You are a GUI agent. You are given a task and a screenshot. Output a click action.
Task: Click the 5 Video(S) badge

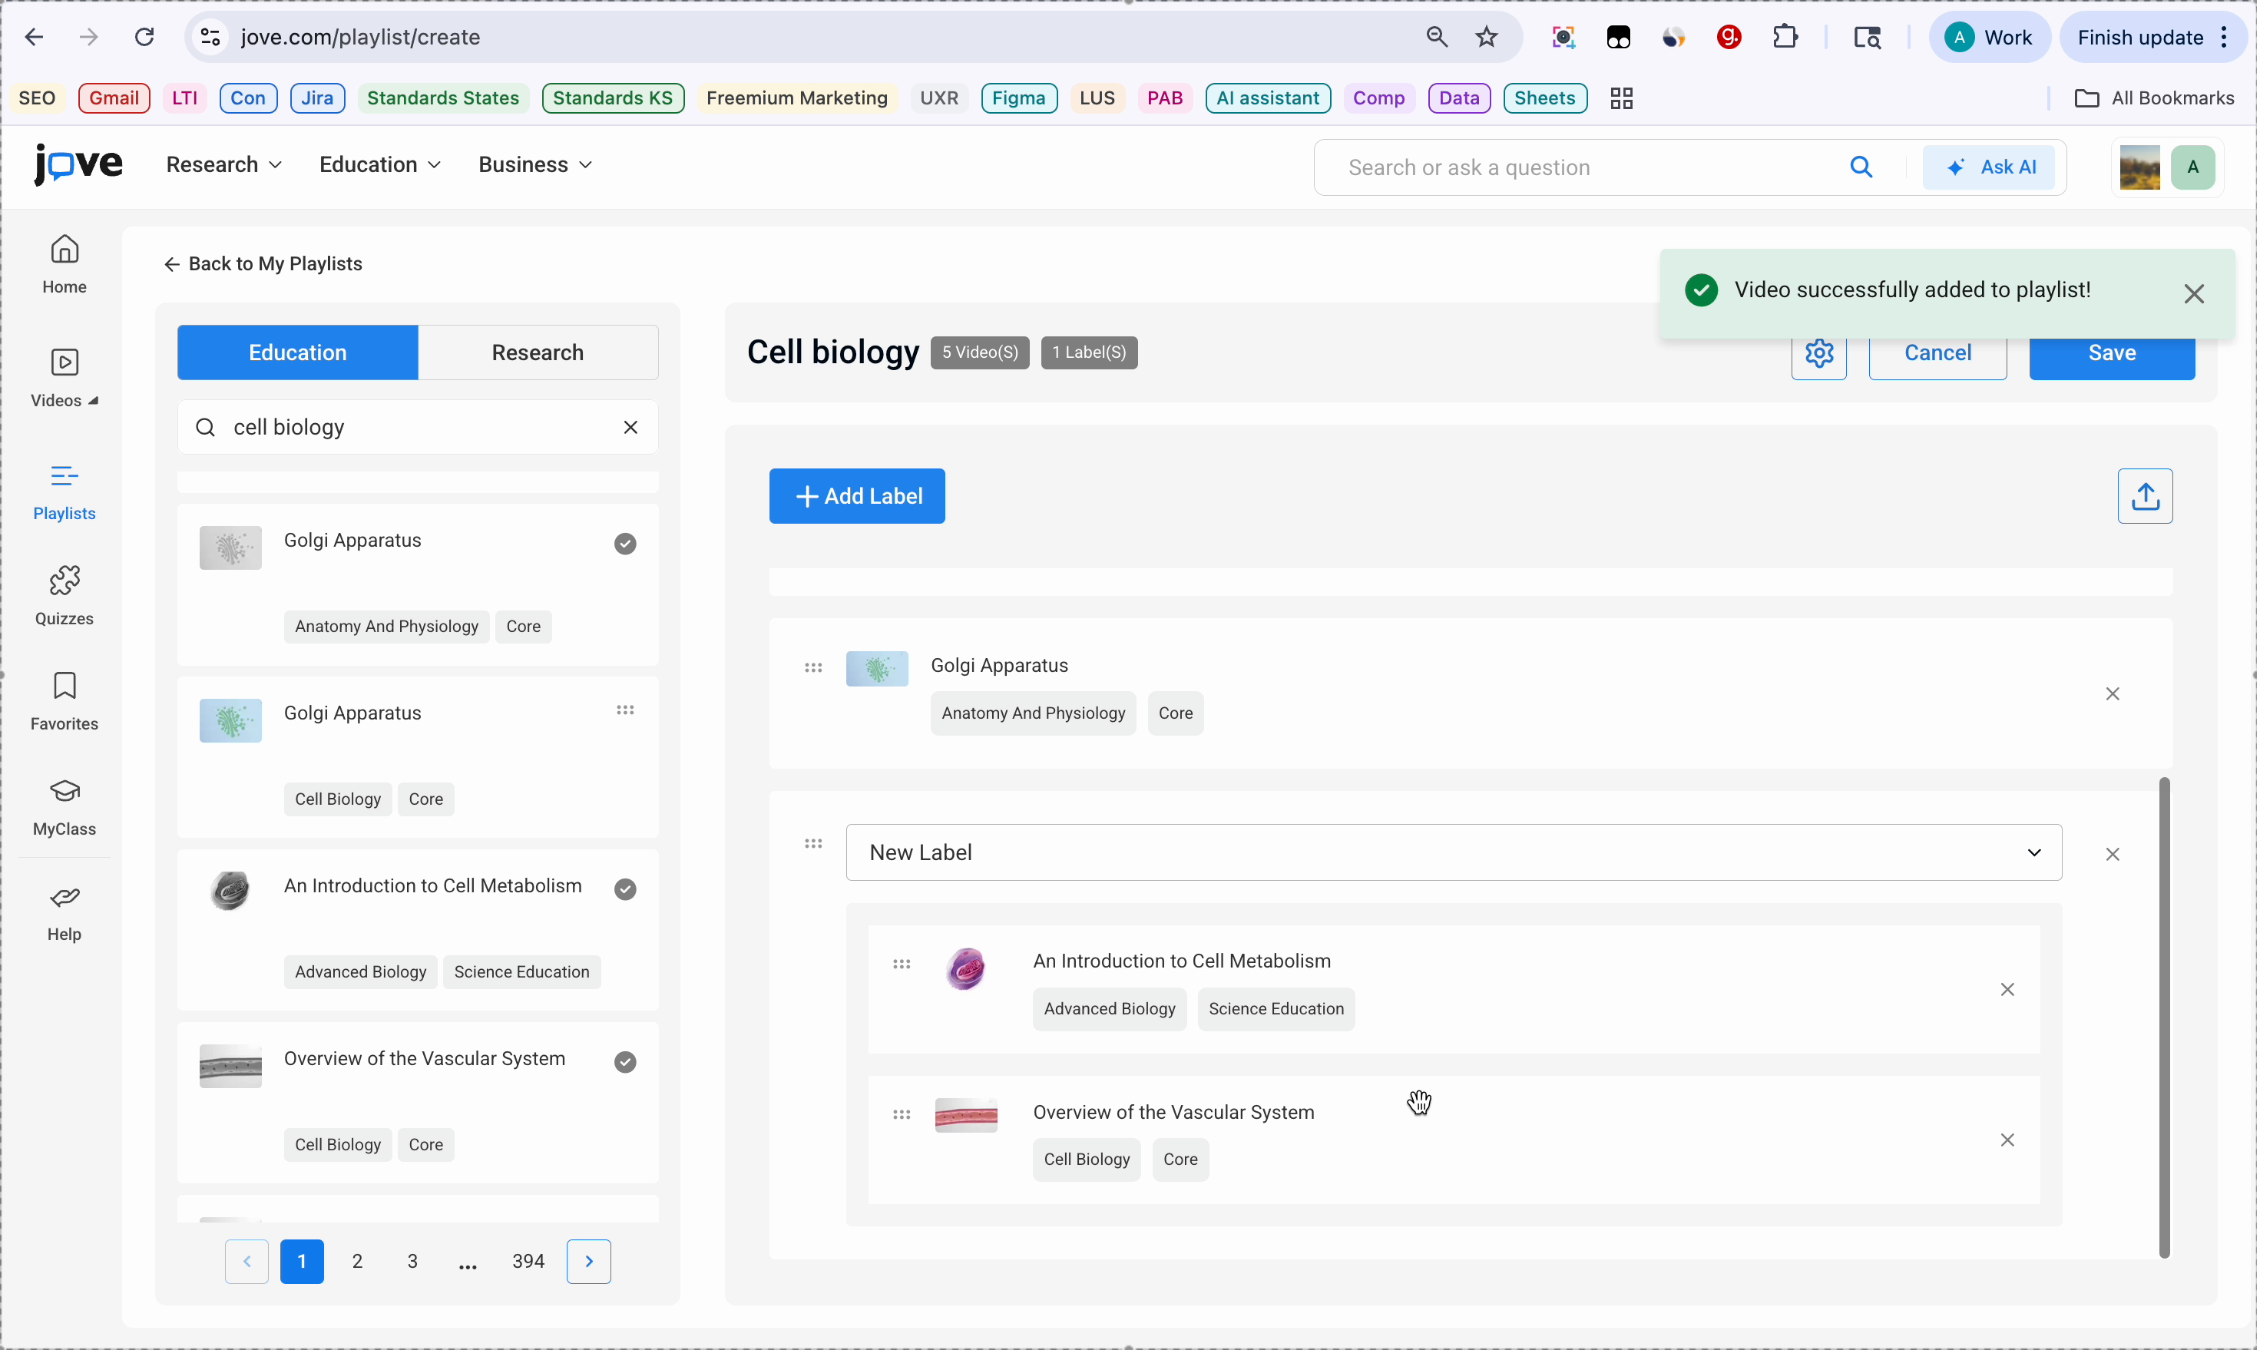pos(980,353)
